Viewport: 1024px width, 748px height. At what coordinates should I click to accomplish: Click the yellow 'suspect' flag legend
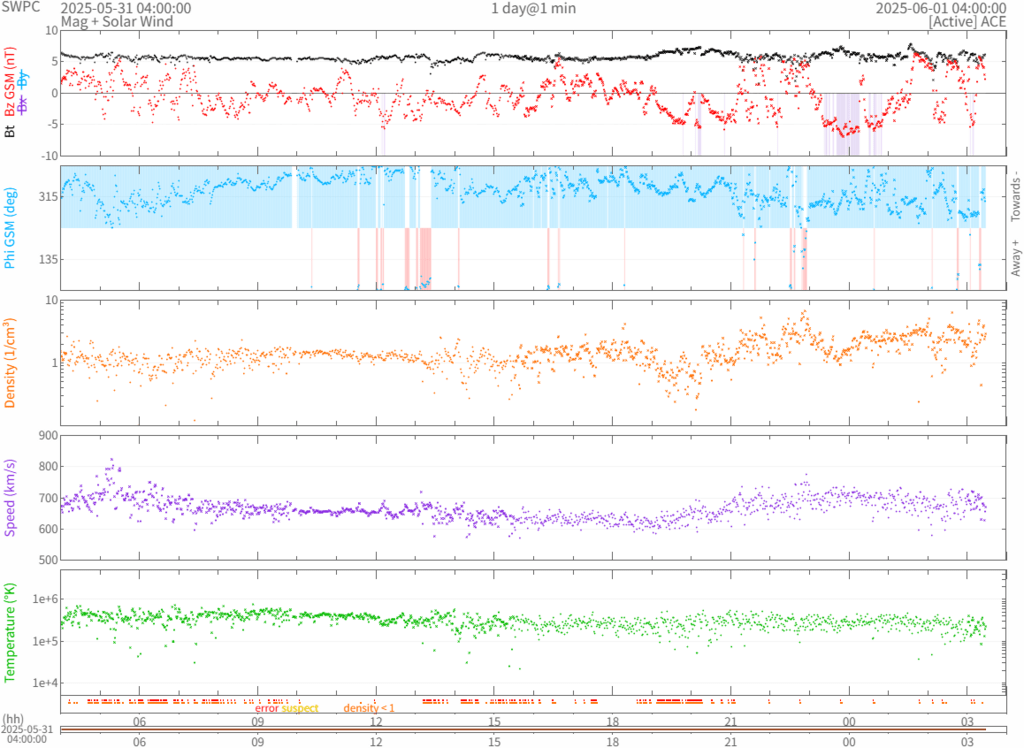[x=300, y=708]
